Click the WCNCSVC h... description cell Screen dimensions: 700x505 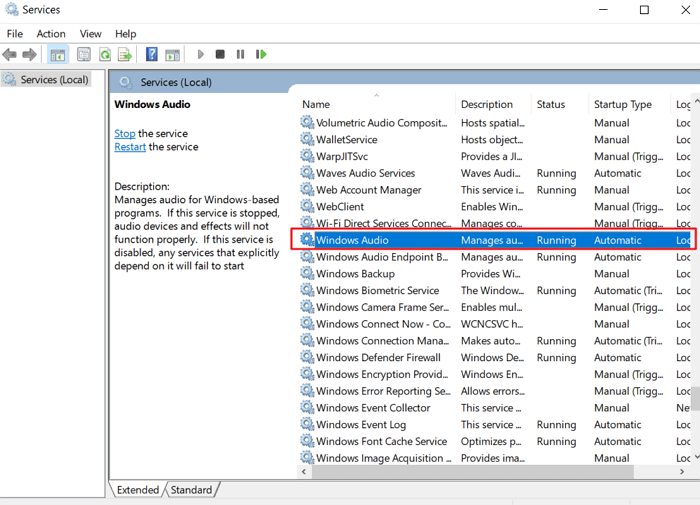pos(492,324)
